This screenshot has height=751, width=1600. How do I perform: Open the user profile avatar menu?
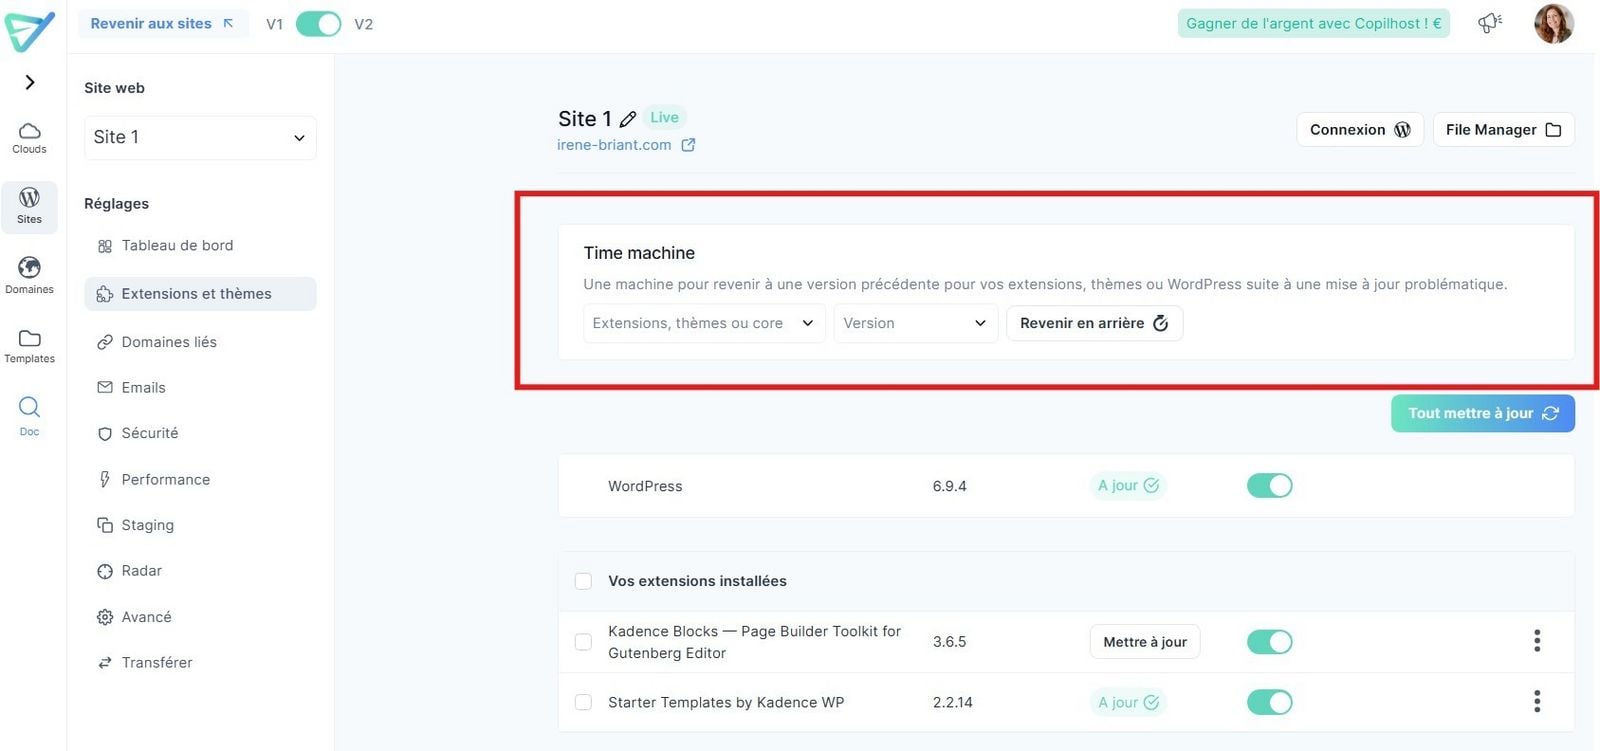click(x=1554, y=23)
